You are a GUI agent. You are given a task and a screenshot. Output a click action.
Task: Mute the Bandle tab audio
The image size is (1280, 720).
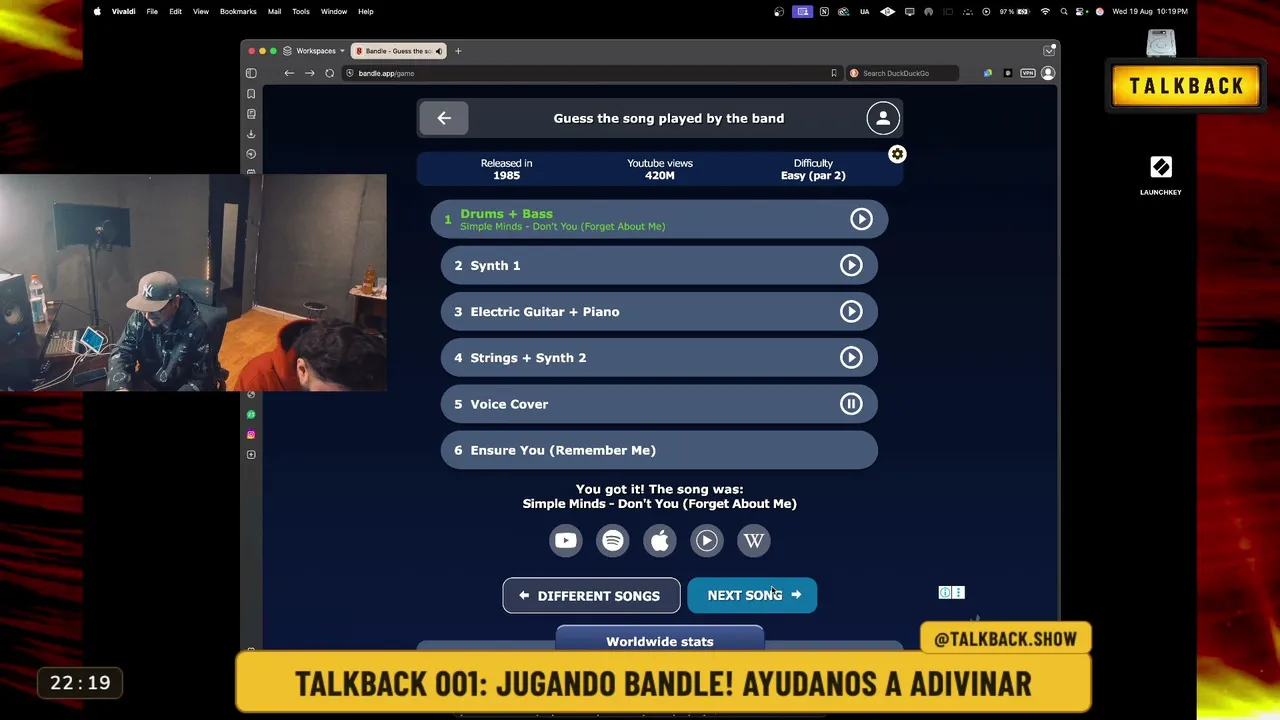pyautogui.click(x=438, y=51)
